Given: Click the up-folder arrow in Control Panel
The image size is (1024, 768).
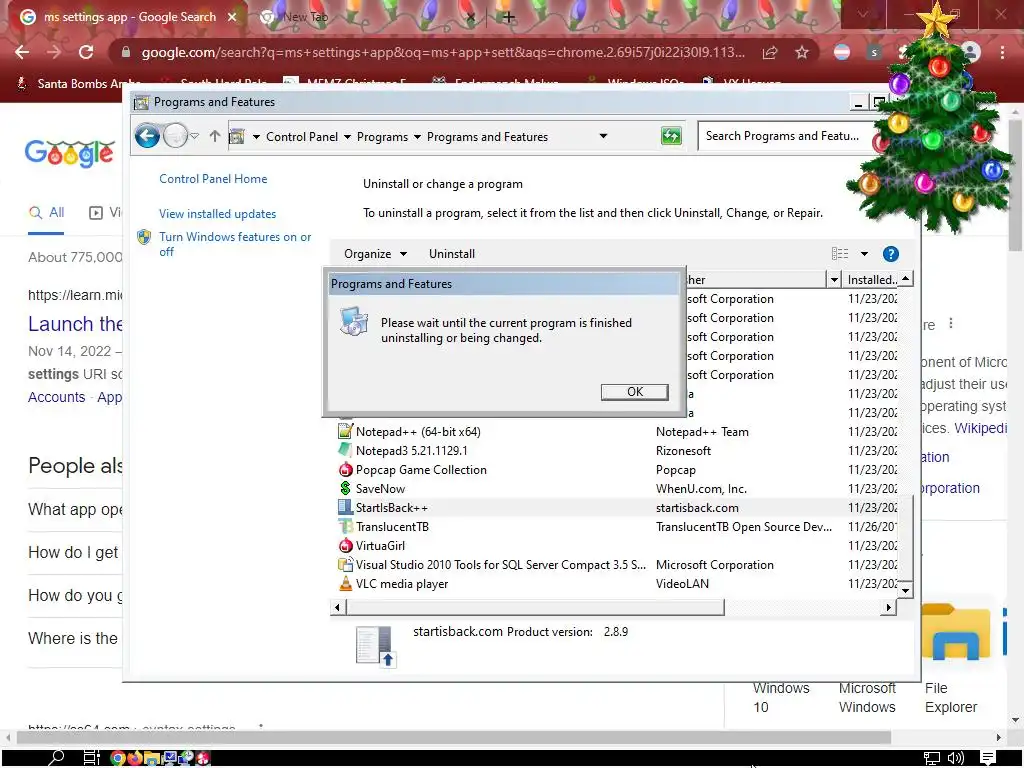Looking at the screenshot, I should 215,136.
